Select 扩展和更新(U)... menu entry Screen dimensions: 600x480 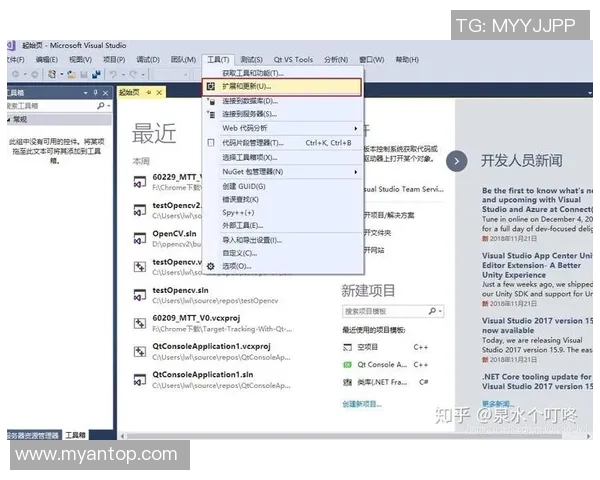tap(282, 87)
